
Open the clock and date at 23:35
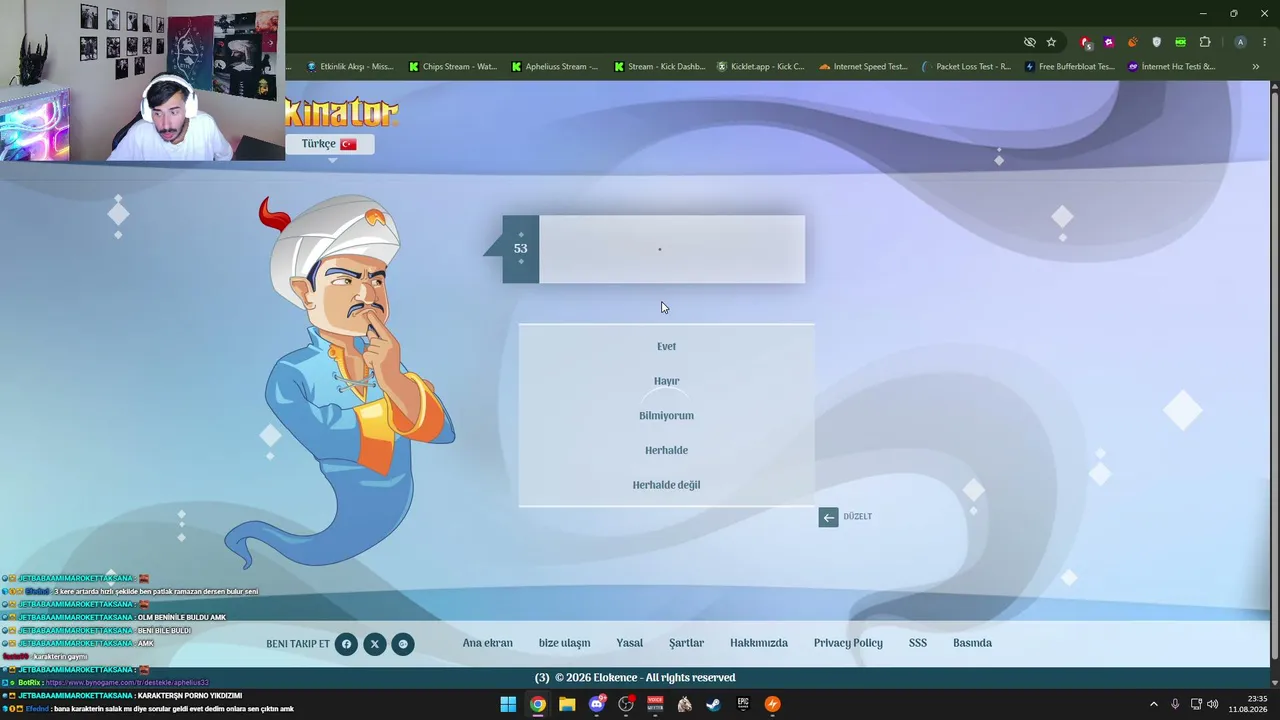[1247, 704]
